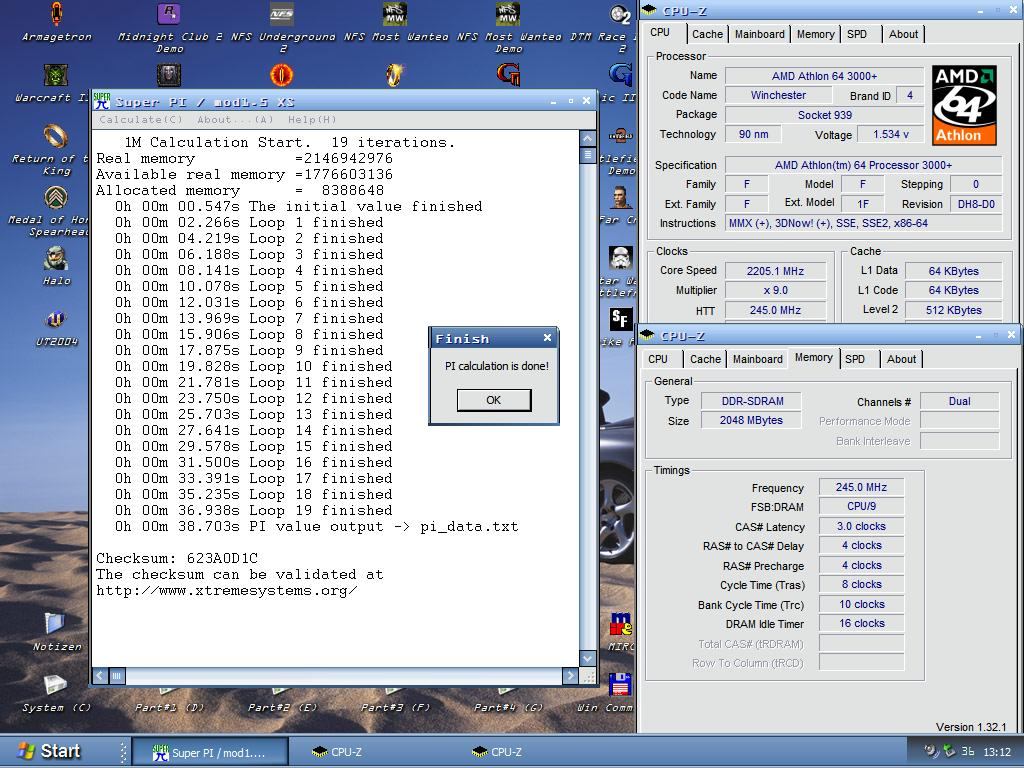The image size is (1024, 768).
Task: Click the Loop 19 finished line
Action: coord(253,511)
